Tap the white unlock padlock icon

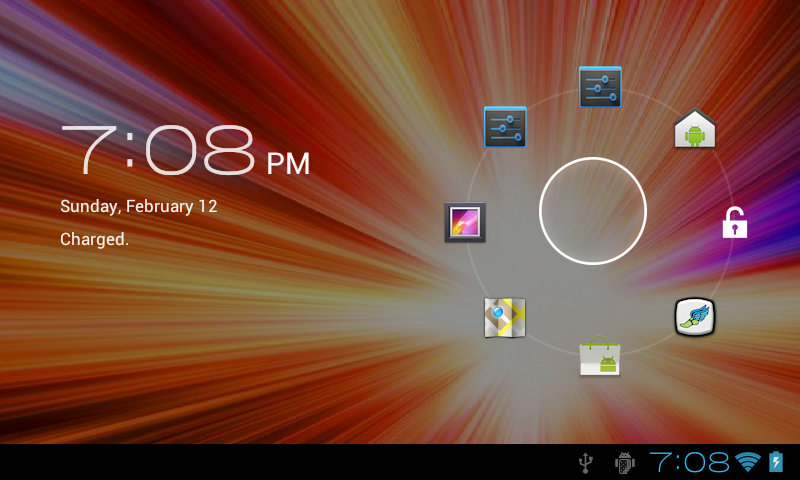(735, 222)
